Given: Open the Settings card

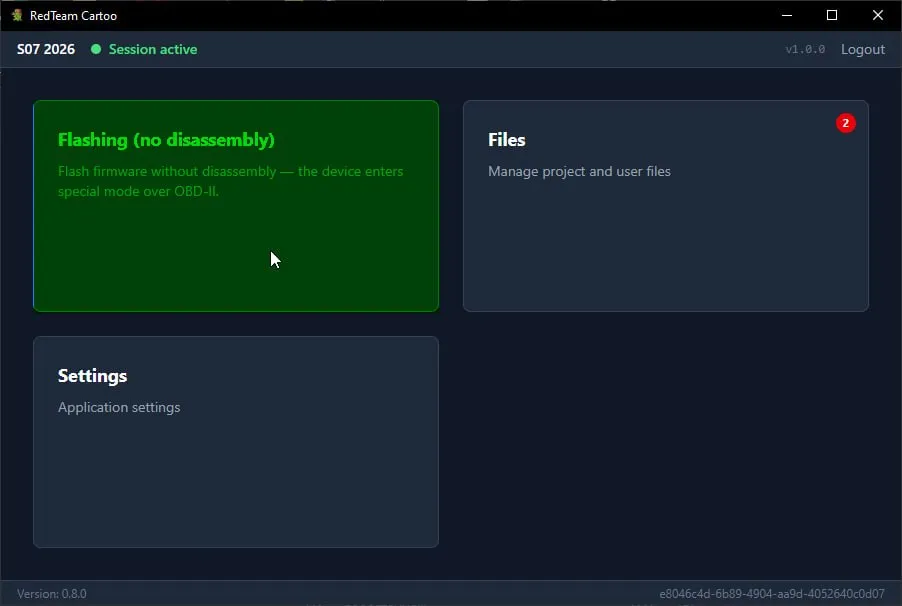Looking at the screenshot, I should [236, 442].
